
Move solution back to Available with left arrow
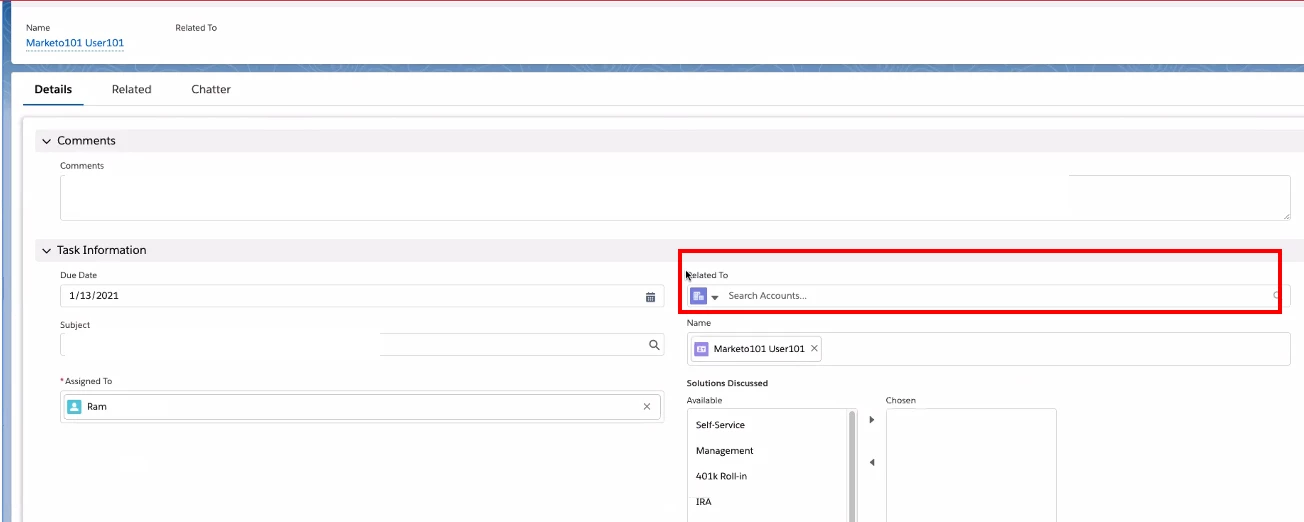tap(871, 462)
